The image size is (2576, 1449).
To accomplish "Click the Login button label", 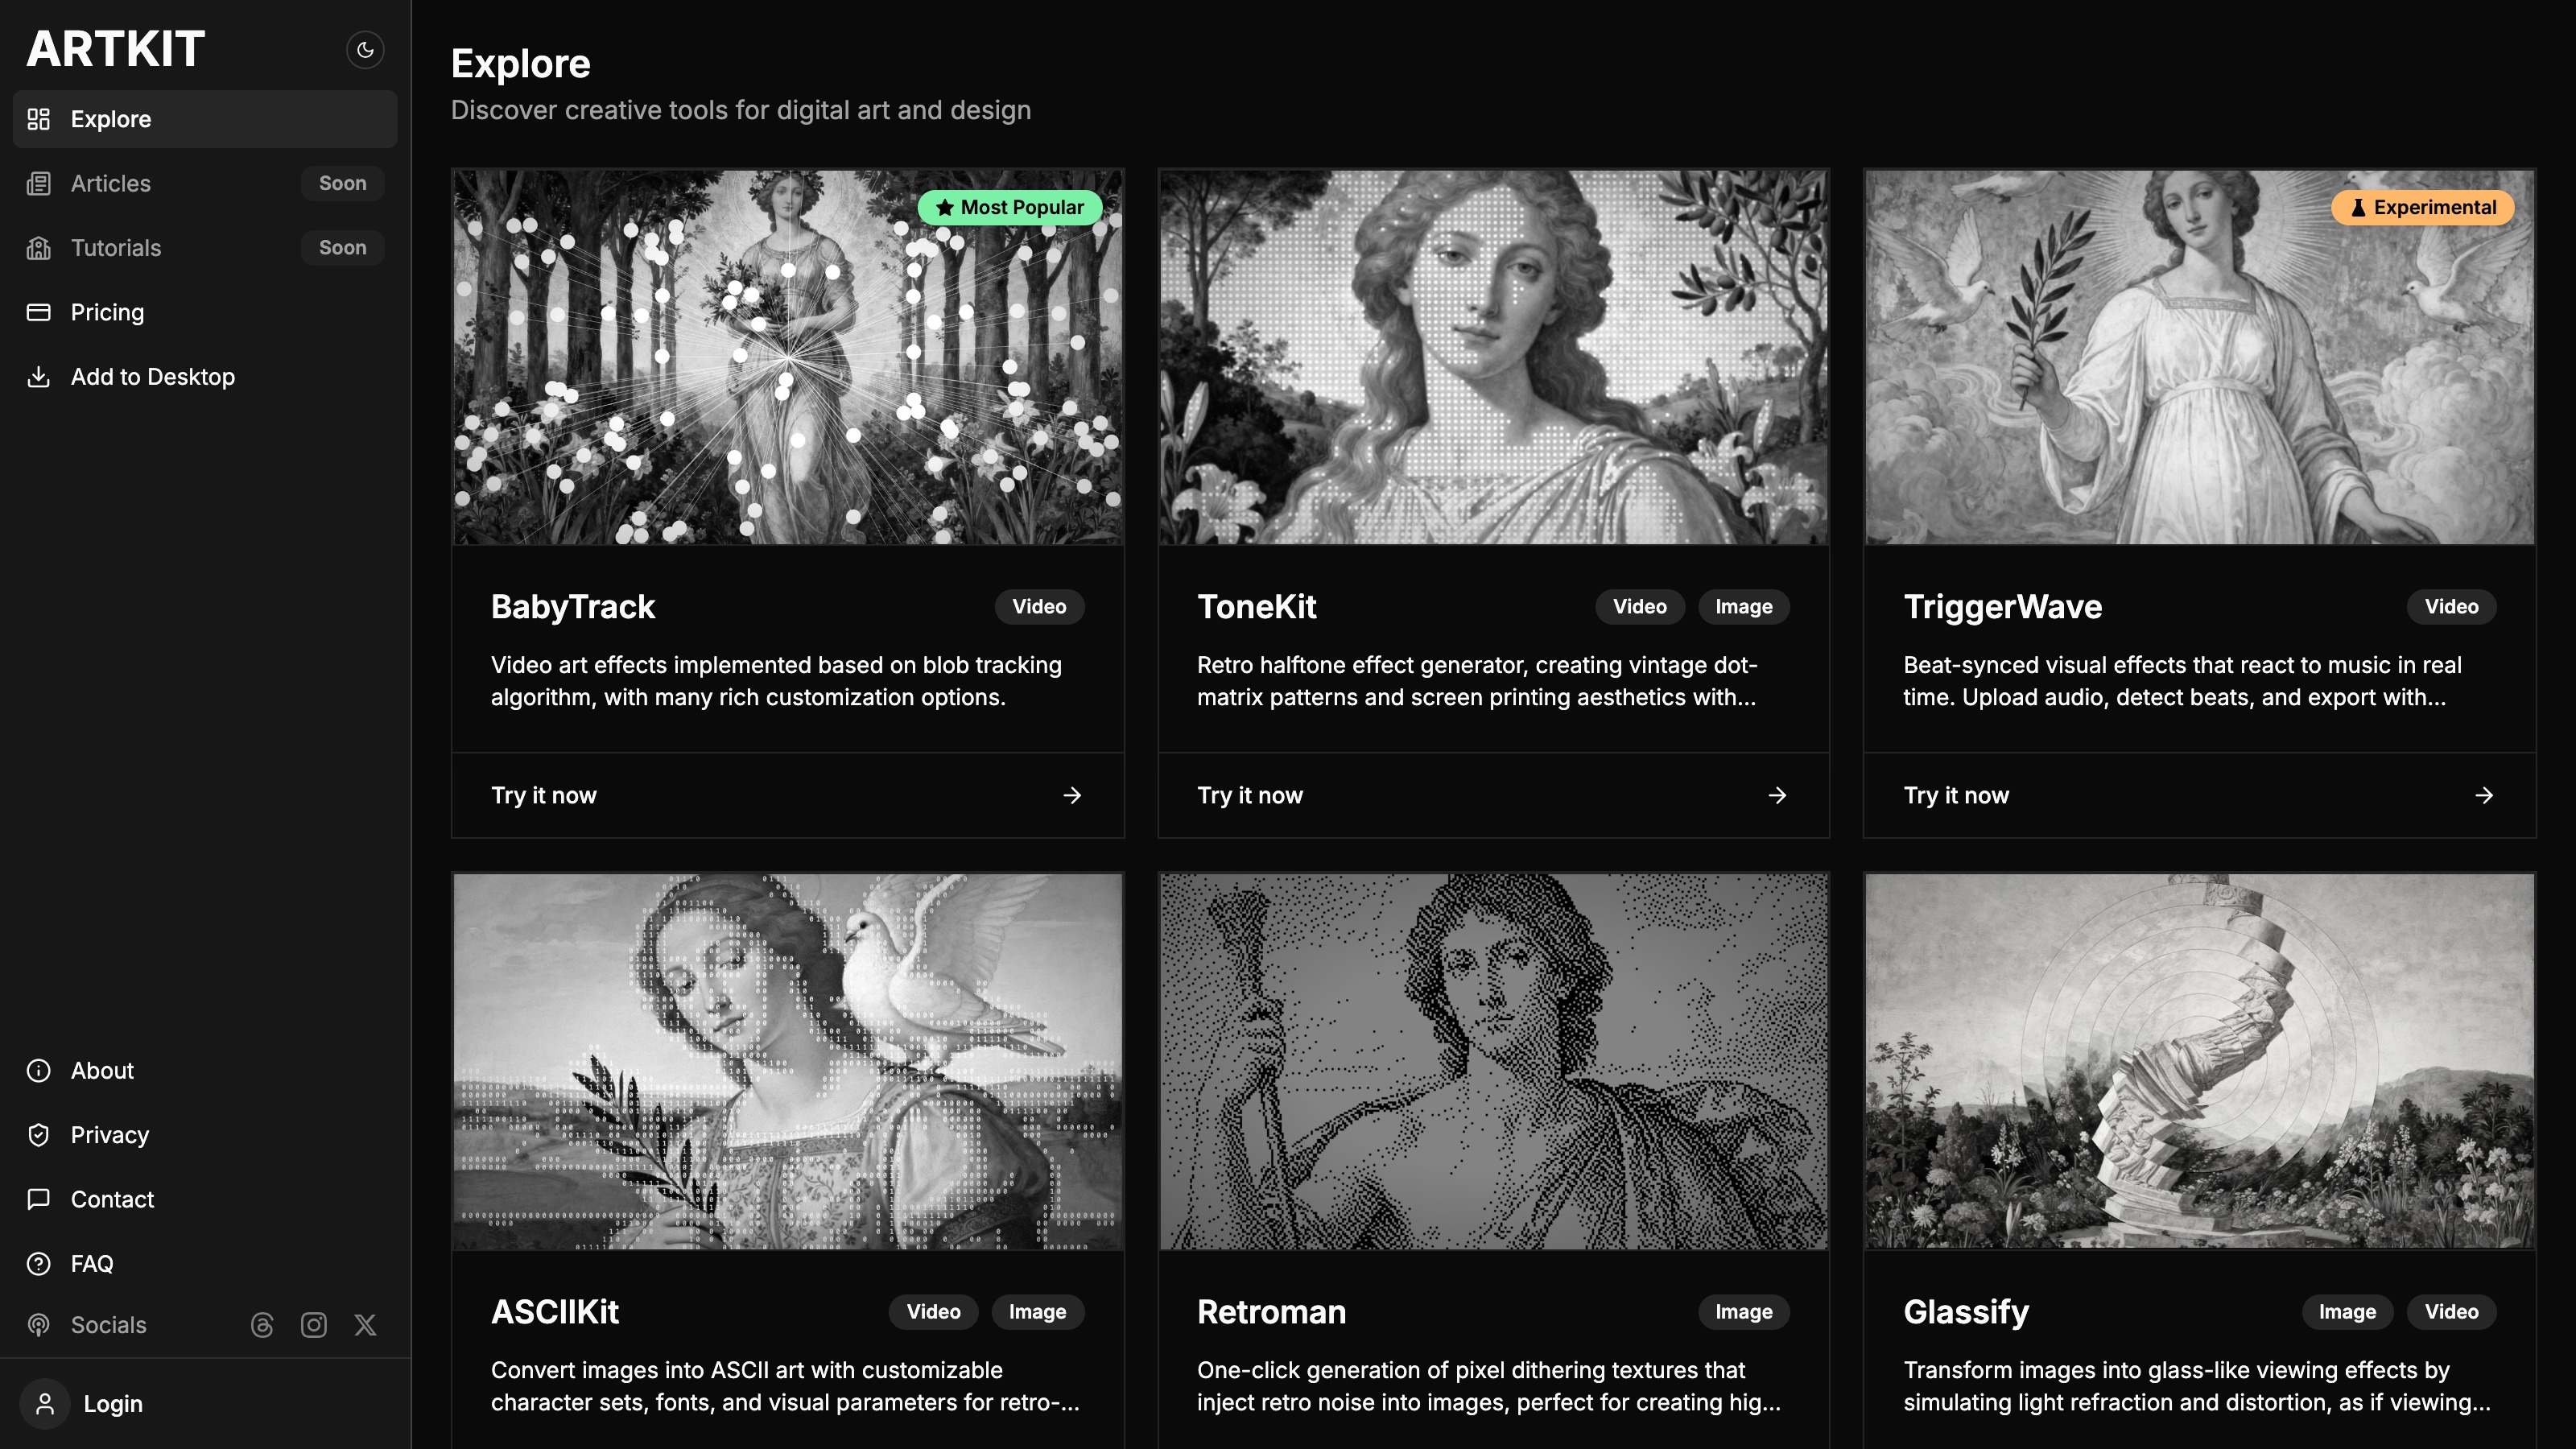I will coord(113,1404).
